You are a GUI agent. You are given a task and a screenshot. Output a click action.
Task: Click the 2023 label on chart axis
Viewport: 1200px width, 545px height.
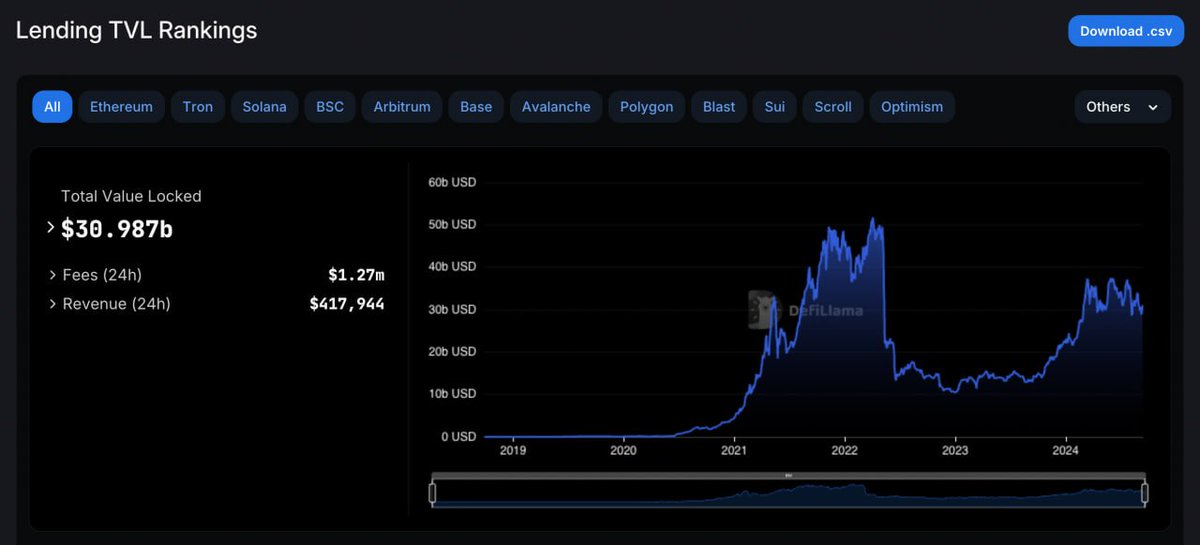tap(955, 450)
